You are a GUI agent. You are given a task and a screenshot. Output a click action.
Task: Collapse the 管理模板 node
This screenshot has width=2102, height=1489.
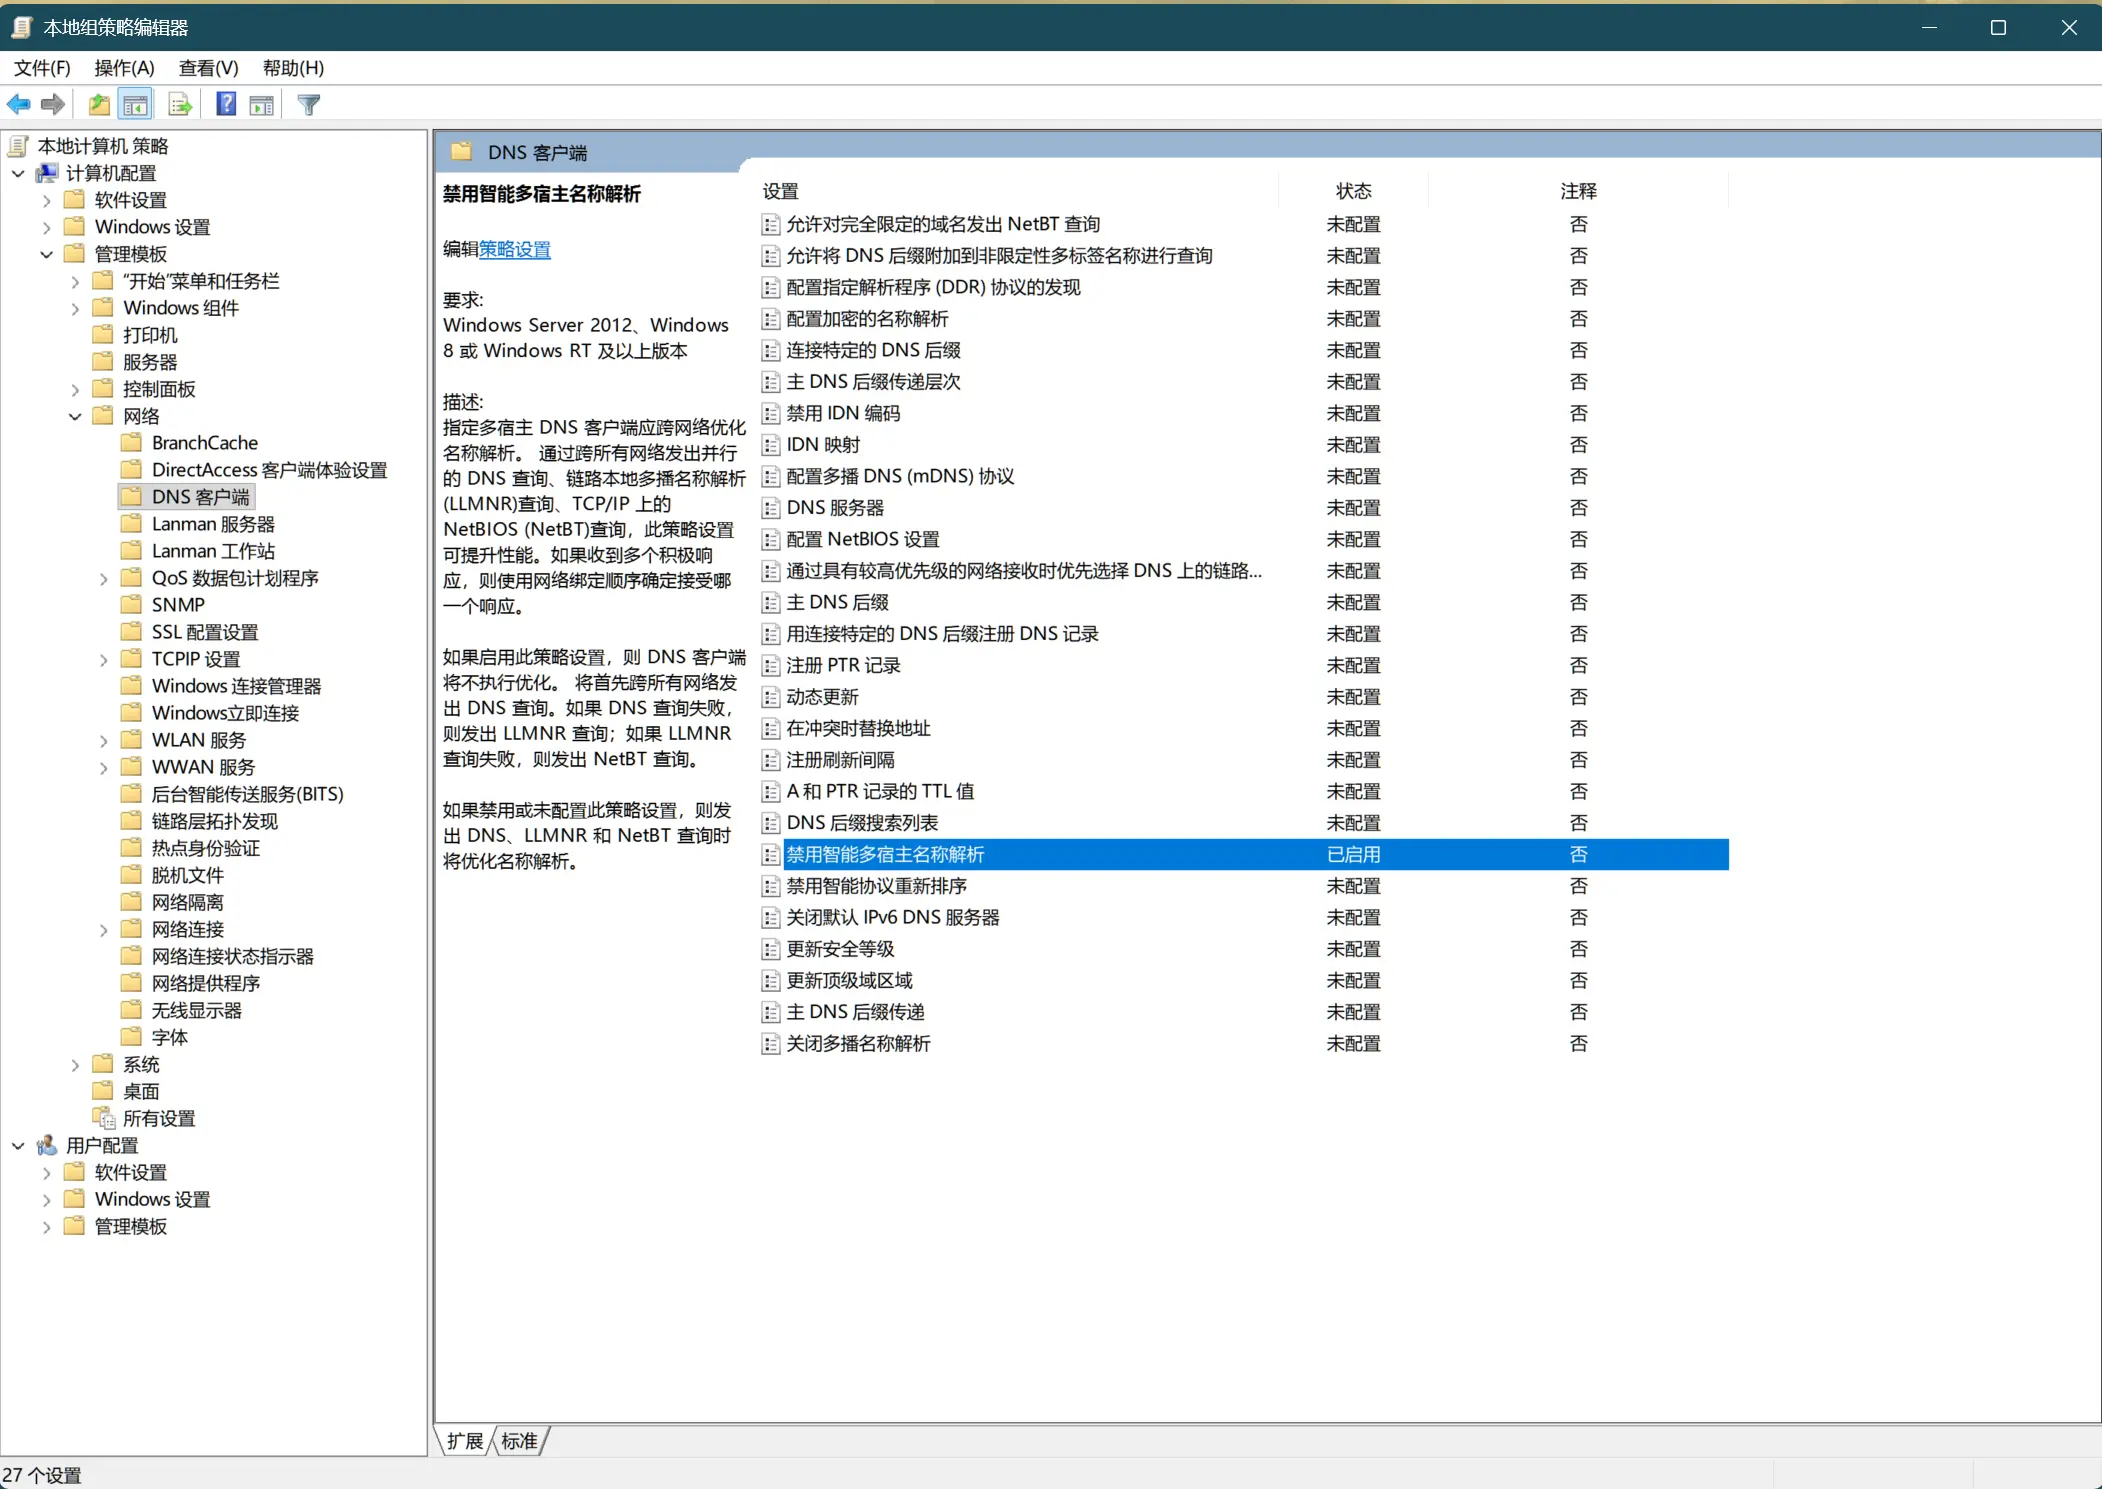tap(45, 253)
